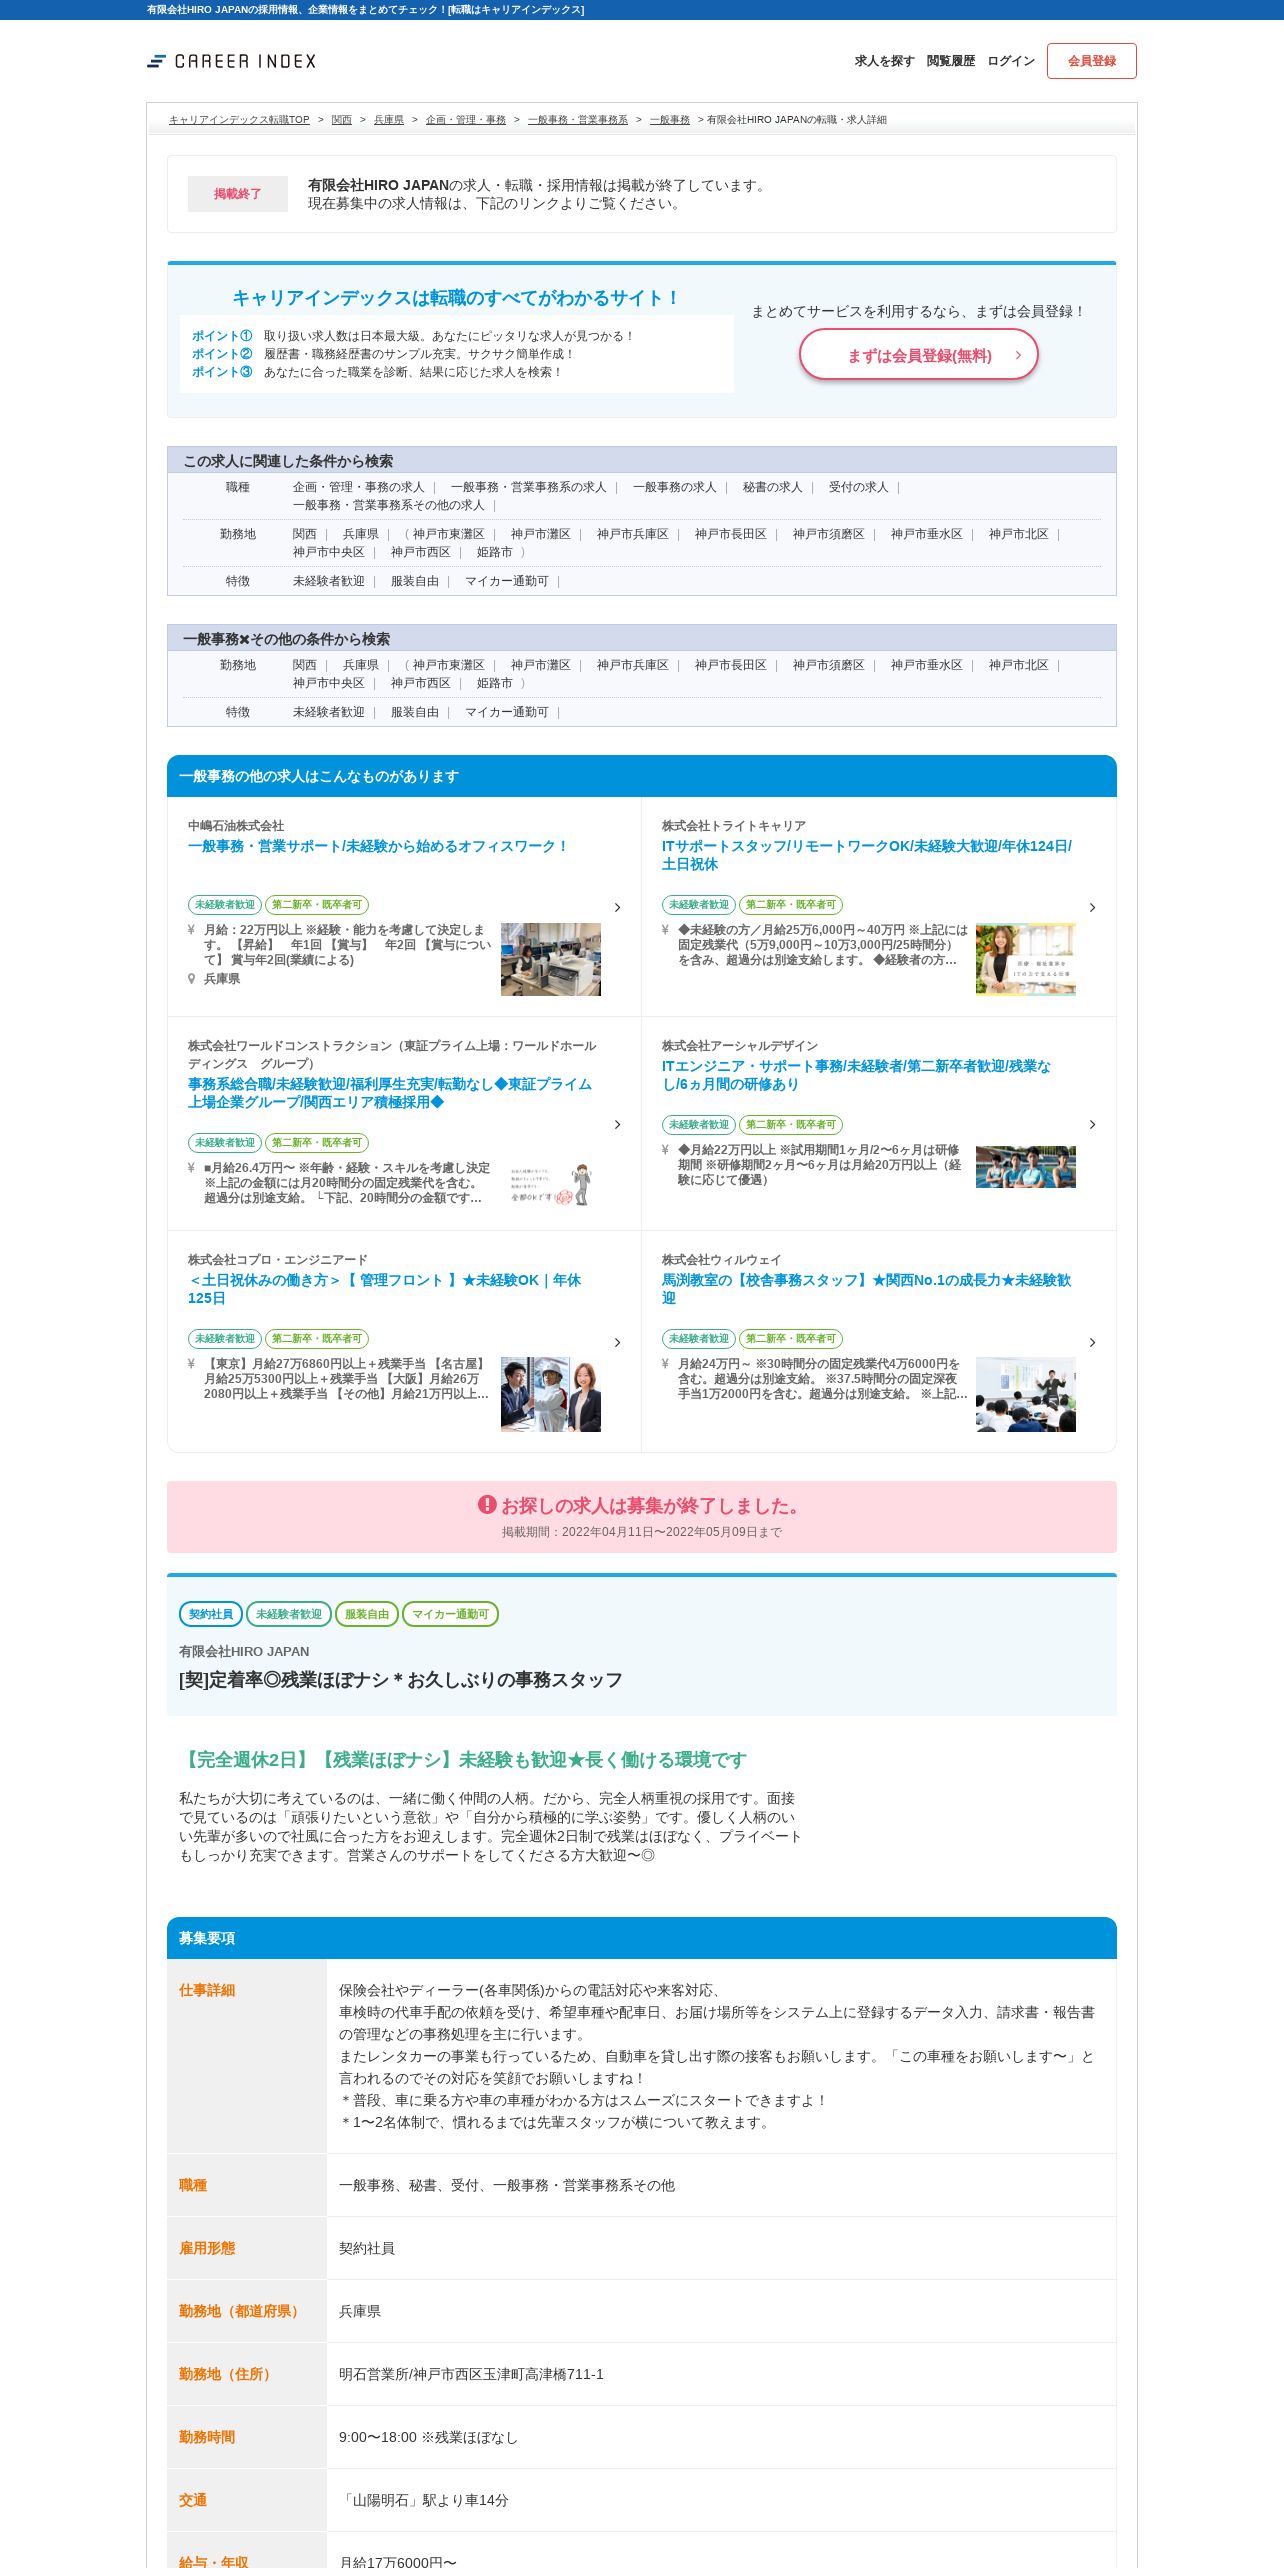Click the まずは会員登録(無料) button

(919, 355)
